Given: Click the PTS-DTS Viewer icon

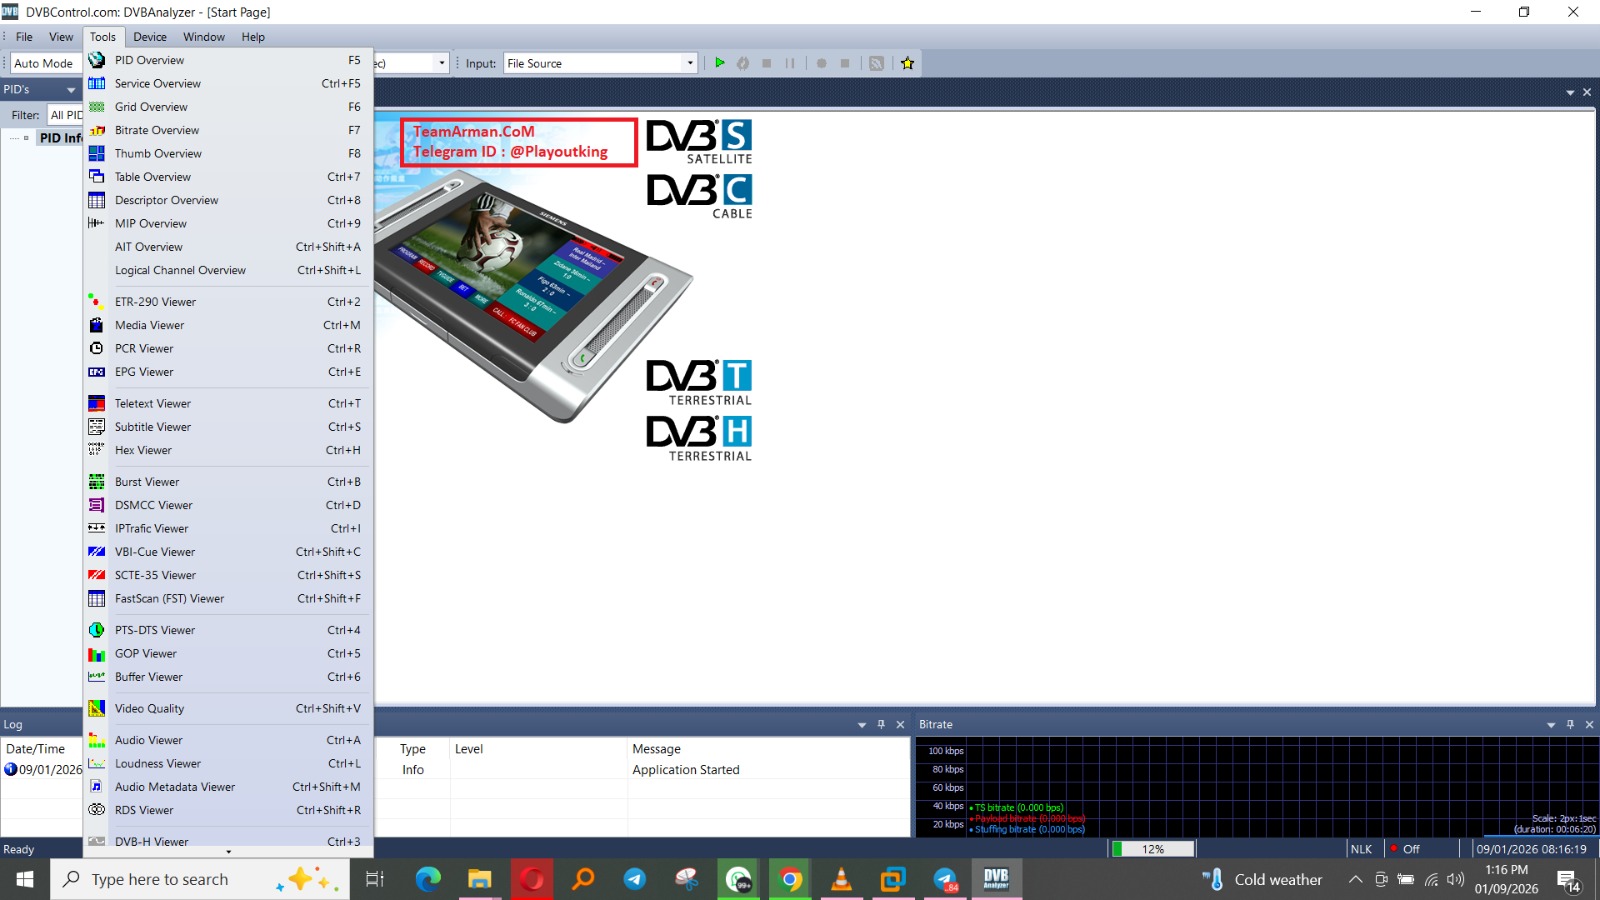Looking at the screenshot, I should point(97,630).
